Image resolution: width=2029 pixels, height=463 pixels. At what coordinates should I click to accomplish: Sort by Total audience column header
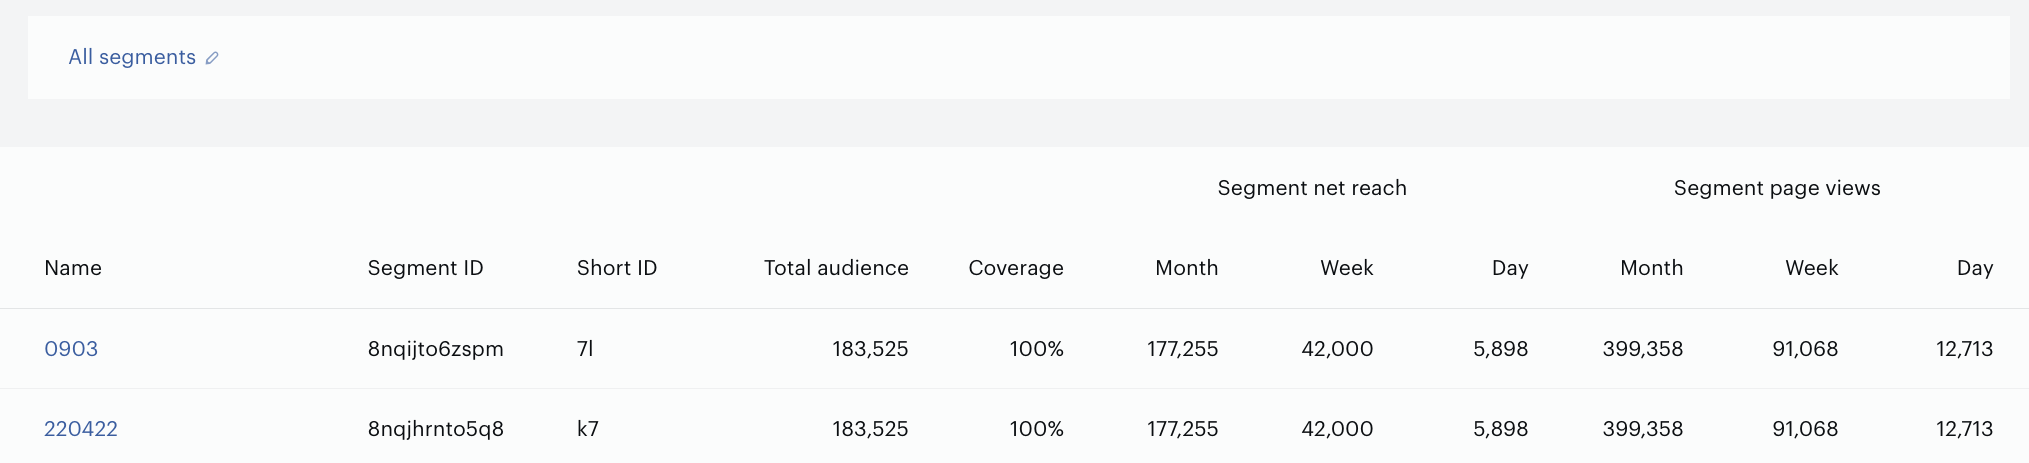tap(836, 268)
